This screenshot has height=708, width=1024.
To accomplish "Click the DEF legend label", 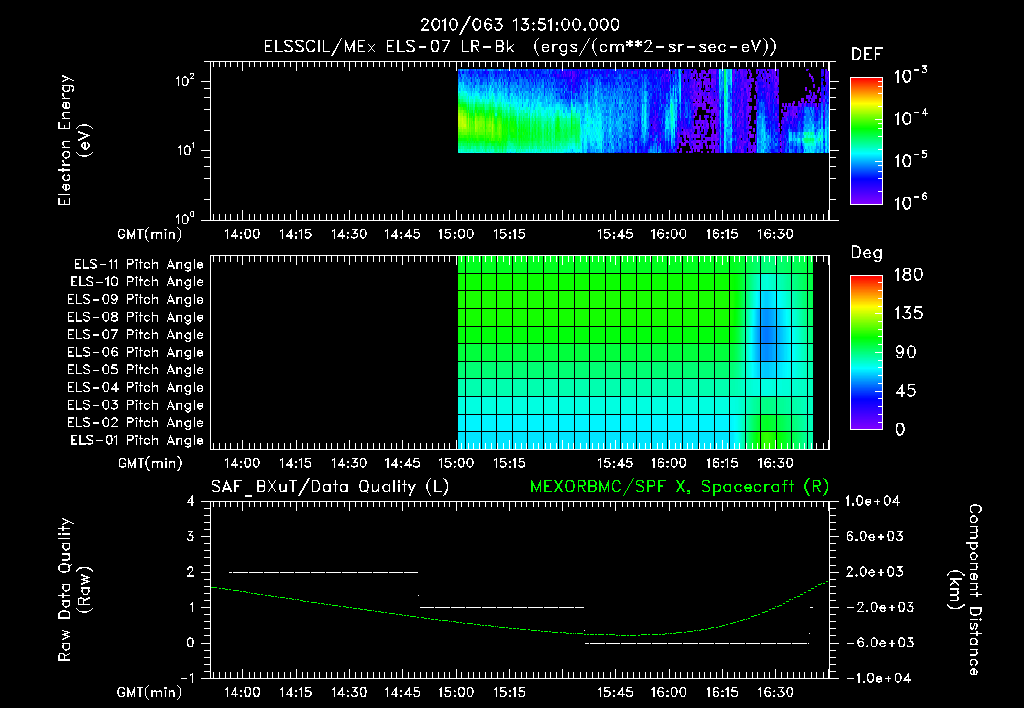I will pyautogui.click(x=867, y=54).
